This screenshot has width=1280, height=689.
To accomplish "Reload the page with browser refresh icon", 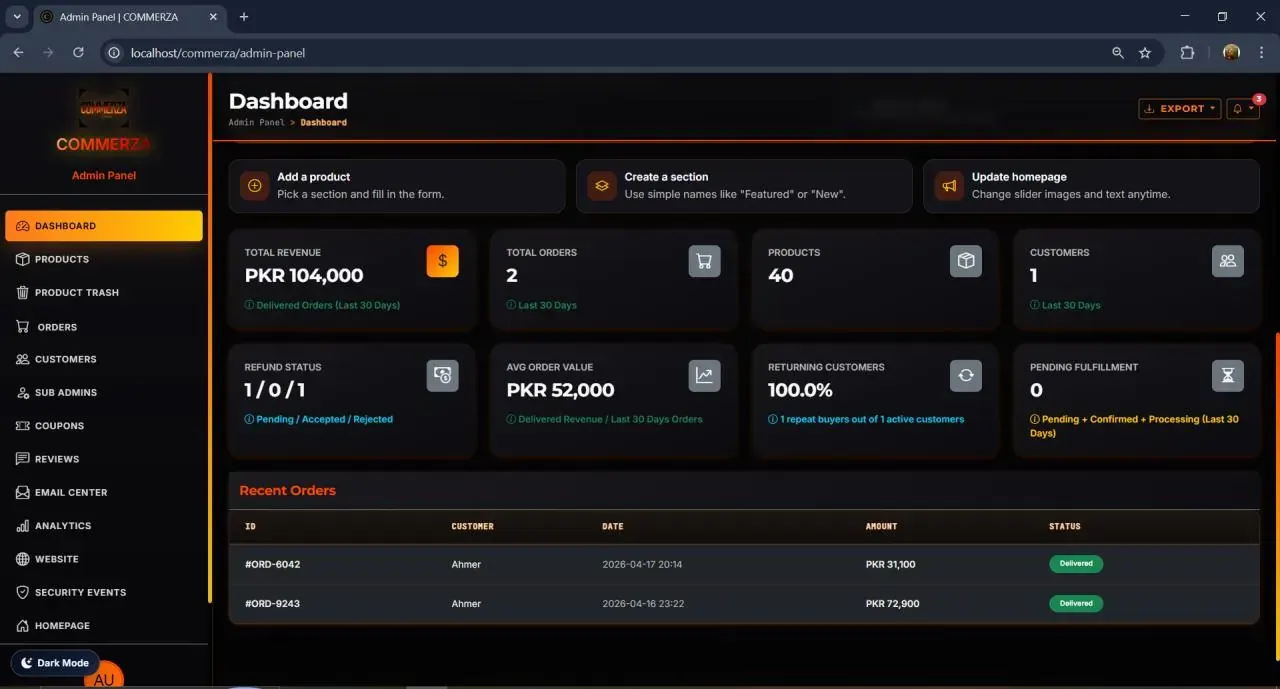I will [78, 53].
